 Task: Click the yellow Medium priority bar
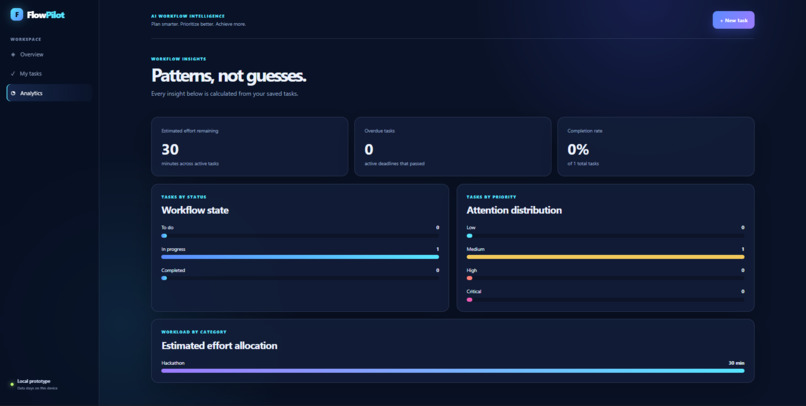(606, 257)
